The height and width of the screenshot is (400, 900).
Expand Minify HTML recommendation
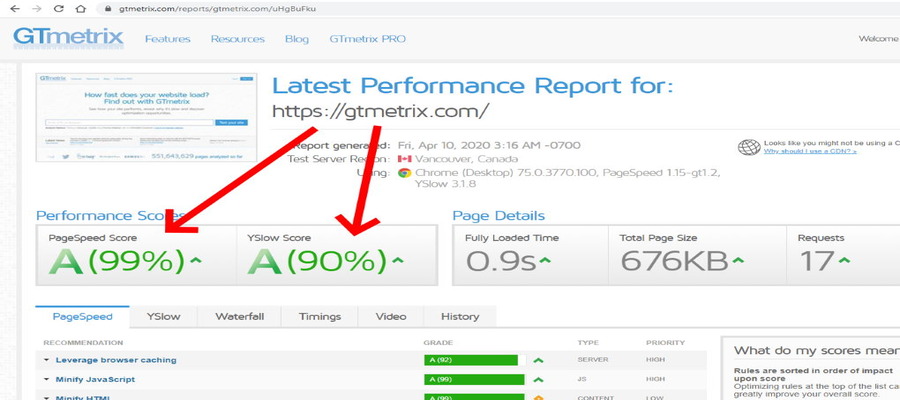coord(46,397)
